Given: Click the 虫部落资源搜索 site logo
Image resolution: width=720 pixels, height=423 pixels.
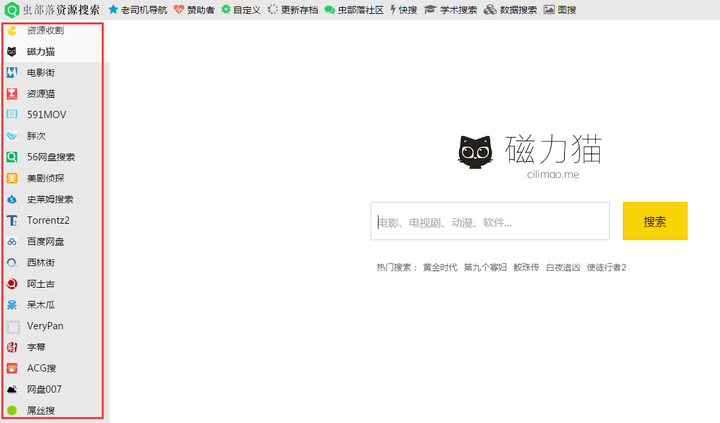Looking at the screenshot, I should 51,10.
